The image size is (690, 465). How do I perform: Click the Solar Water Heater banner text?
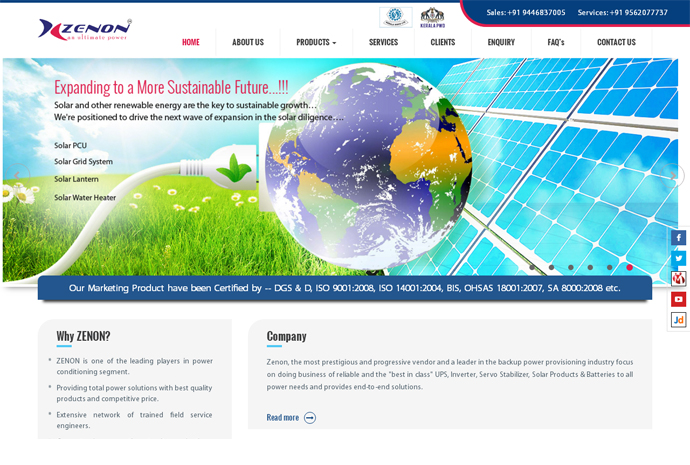tap(85, 198)
